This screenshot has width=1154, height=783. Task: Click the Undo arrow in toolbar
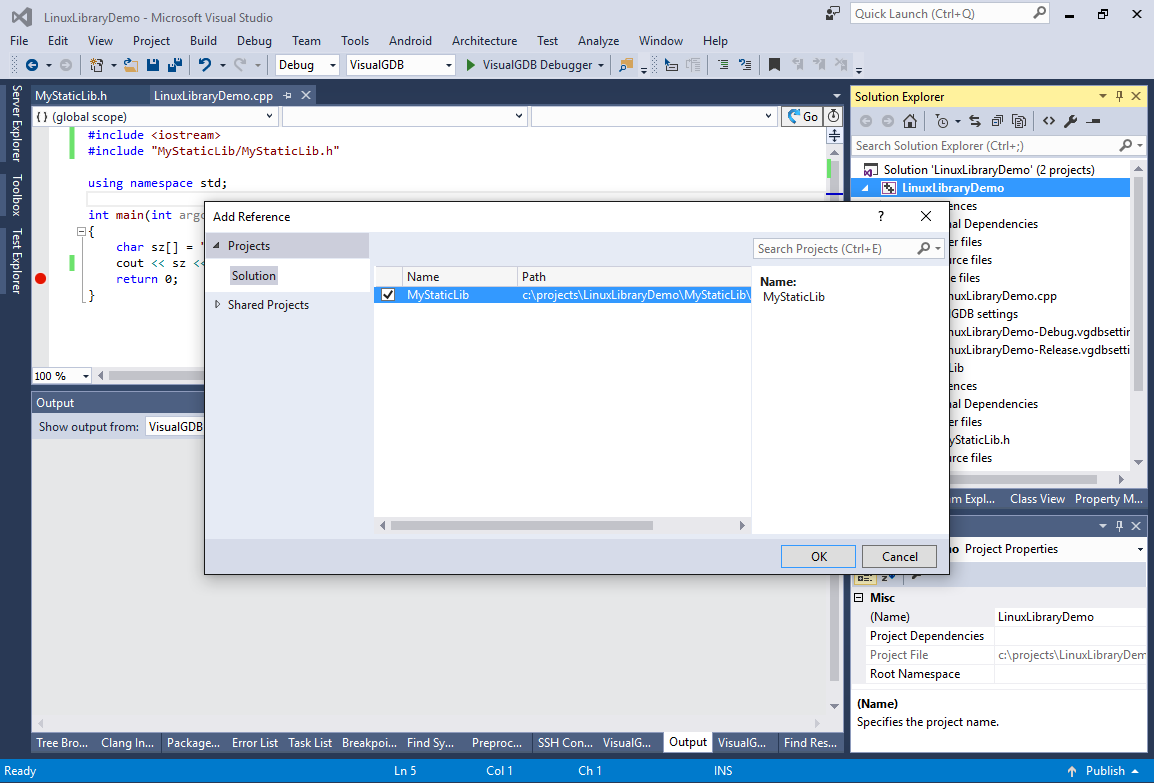(205, 65)
